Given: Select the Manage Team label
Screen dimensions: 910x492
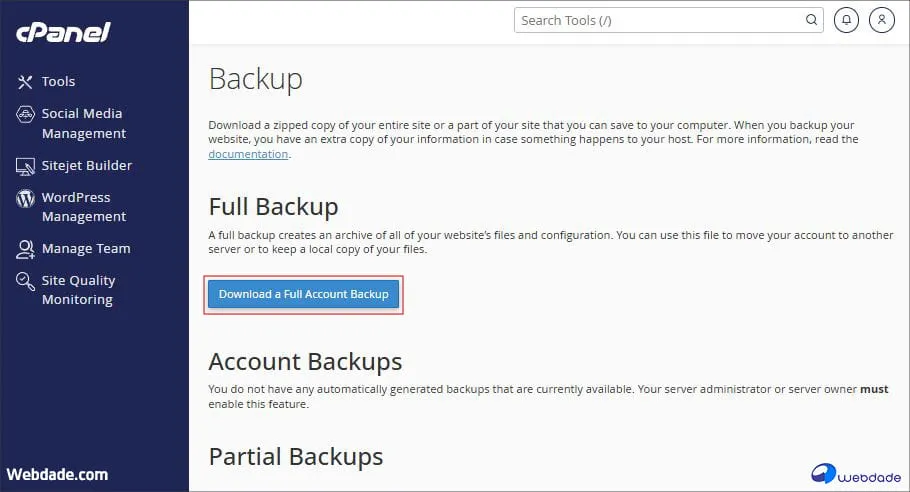Looking at the screenshot, I should [x=86, y=249].
